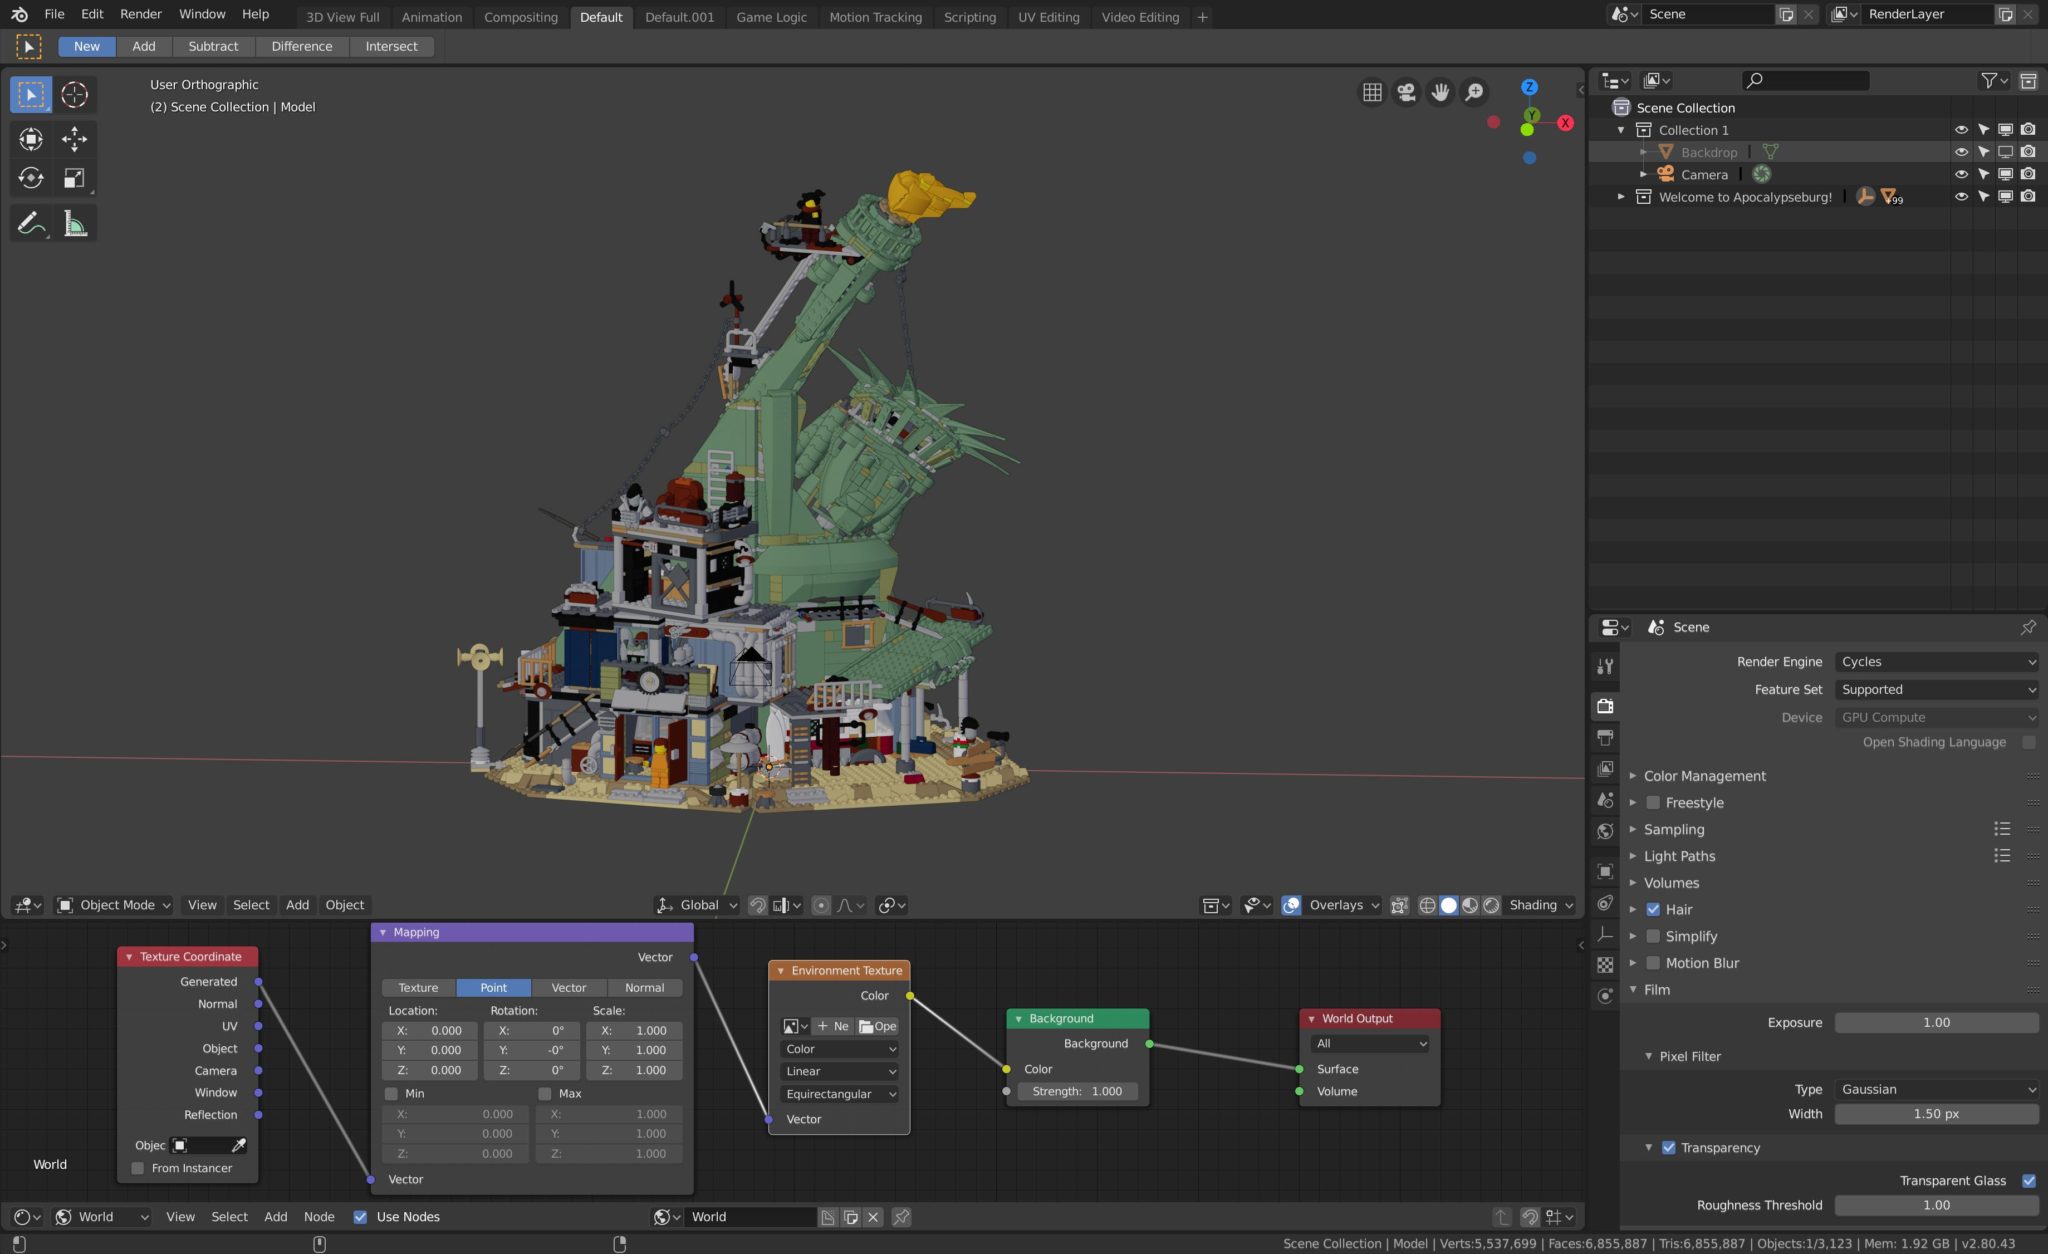Expand the Sampling panel
This screenshot has height=1254, width=2048.
click(1674, 829)
